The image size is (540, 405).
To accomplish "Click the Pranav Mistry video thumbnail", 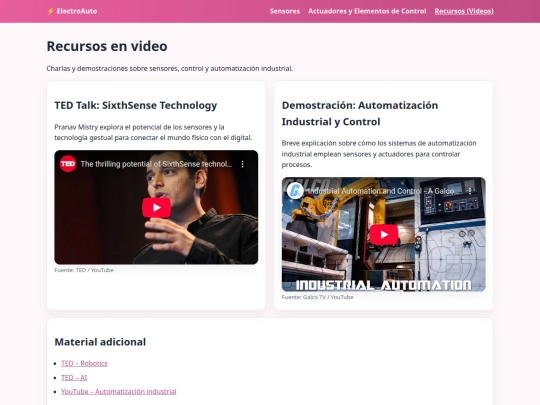I will [x=156, y=207].
